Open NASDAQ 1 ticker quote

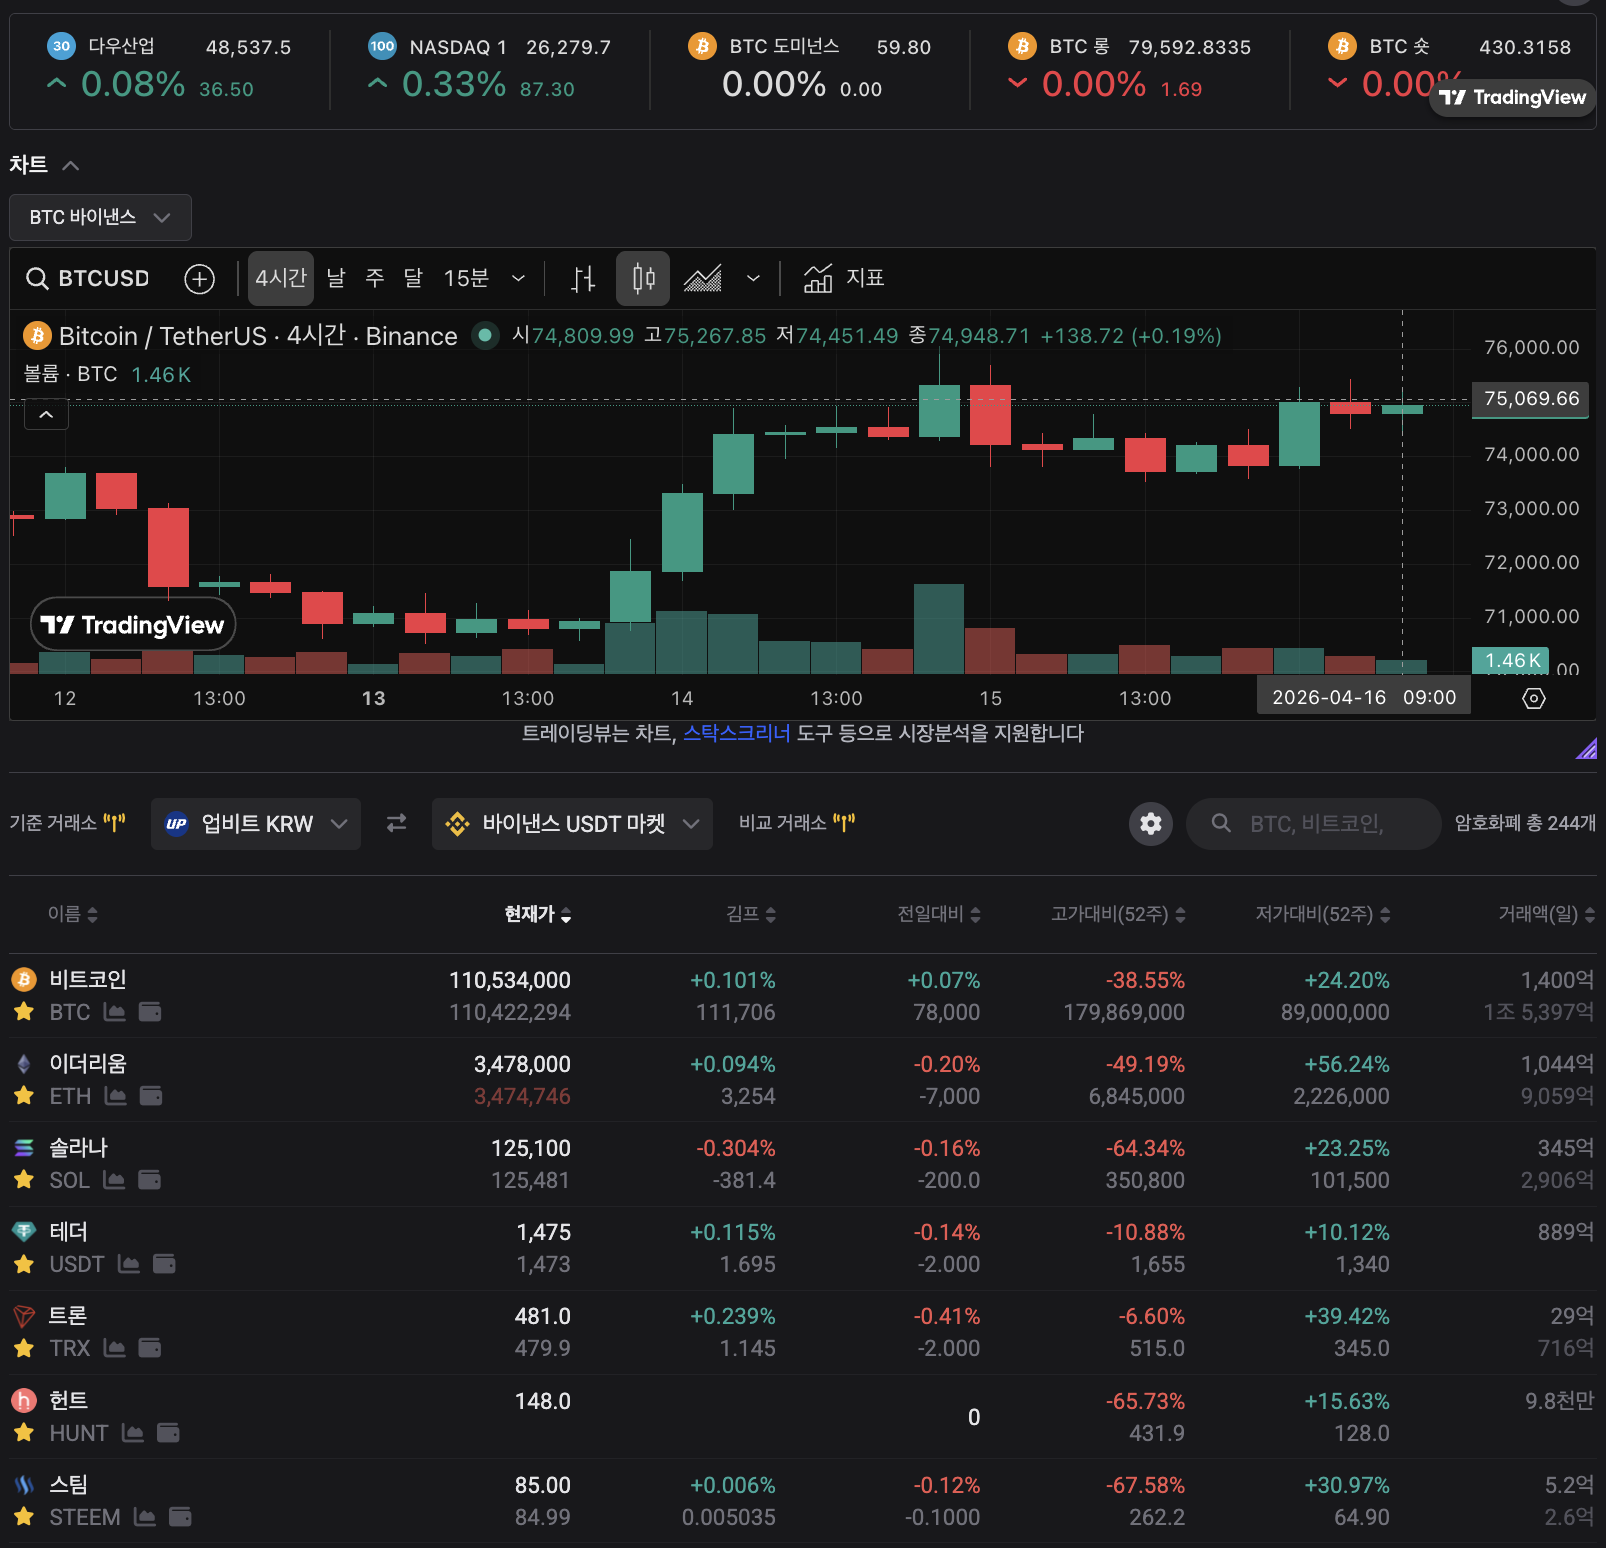point(489,67)
